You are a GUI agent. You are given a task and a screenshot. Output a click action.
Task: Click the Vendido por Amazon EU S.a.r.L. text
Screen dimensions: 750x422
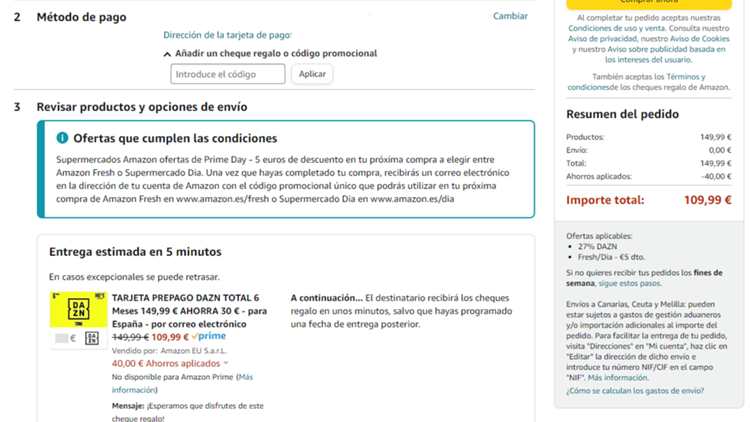[x=169, y=351]
